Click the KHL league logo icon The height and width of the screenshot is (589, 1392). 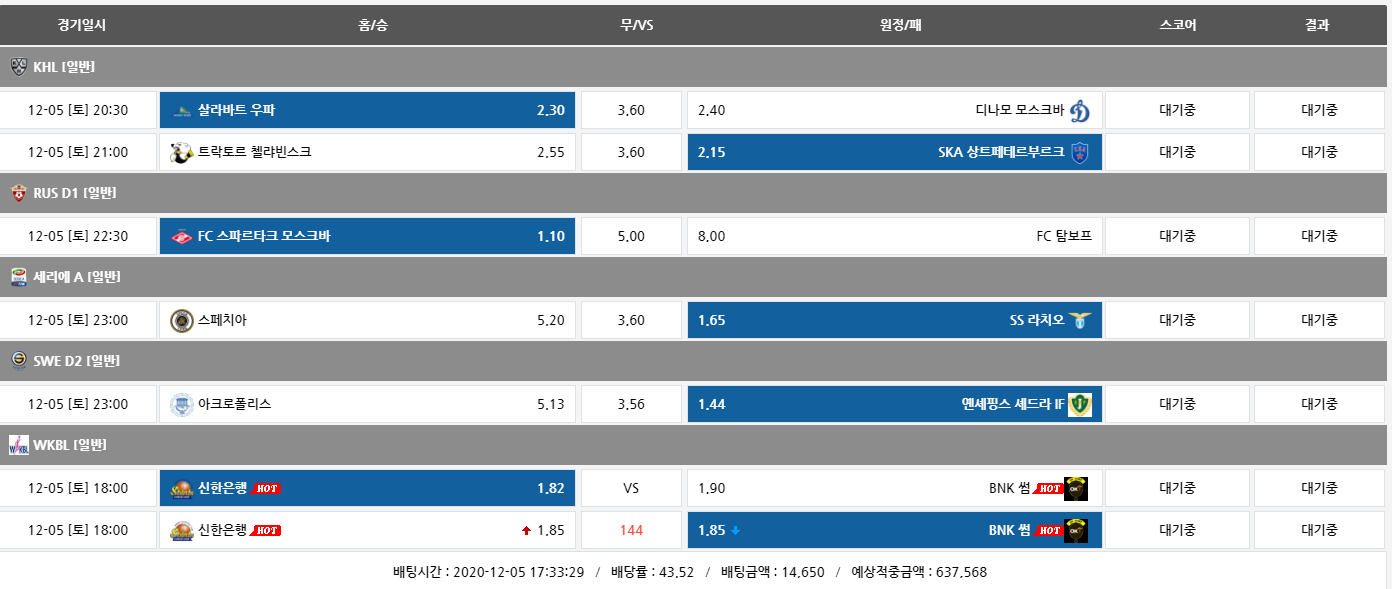point(19,67)
